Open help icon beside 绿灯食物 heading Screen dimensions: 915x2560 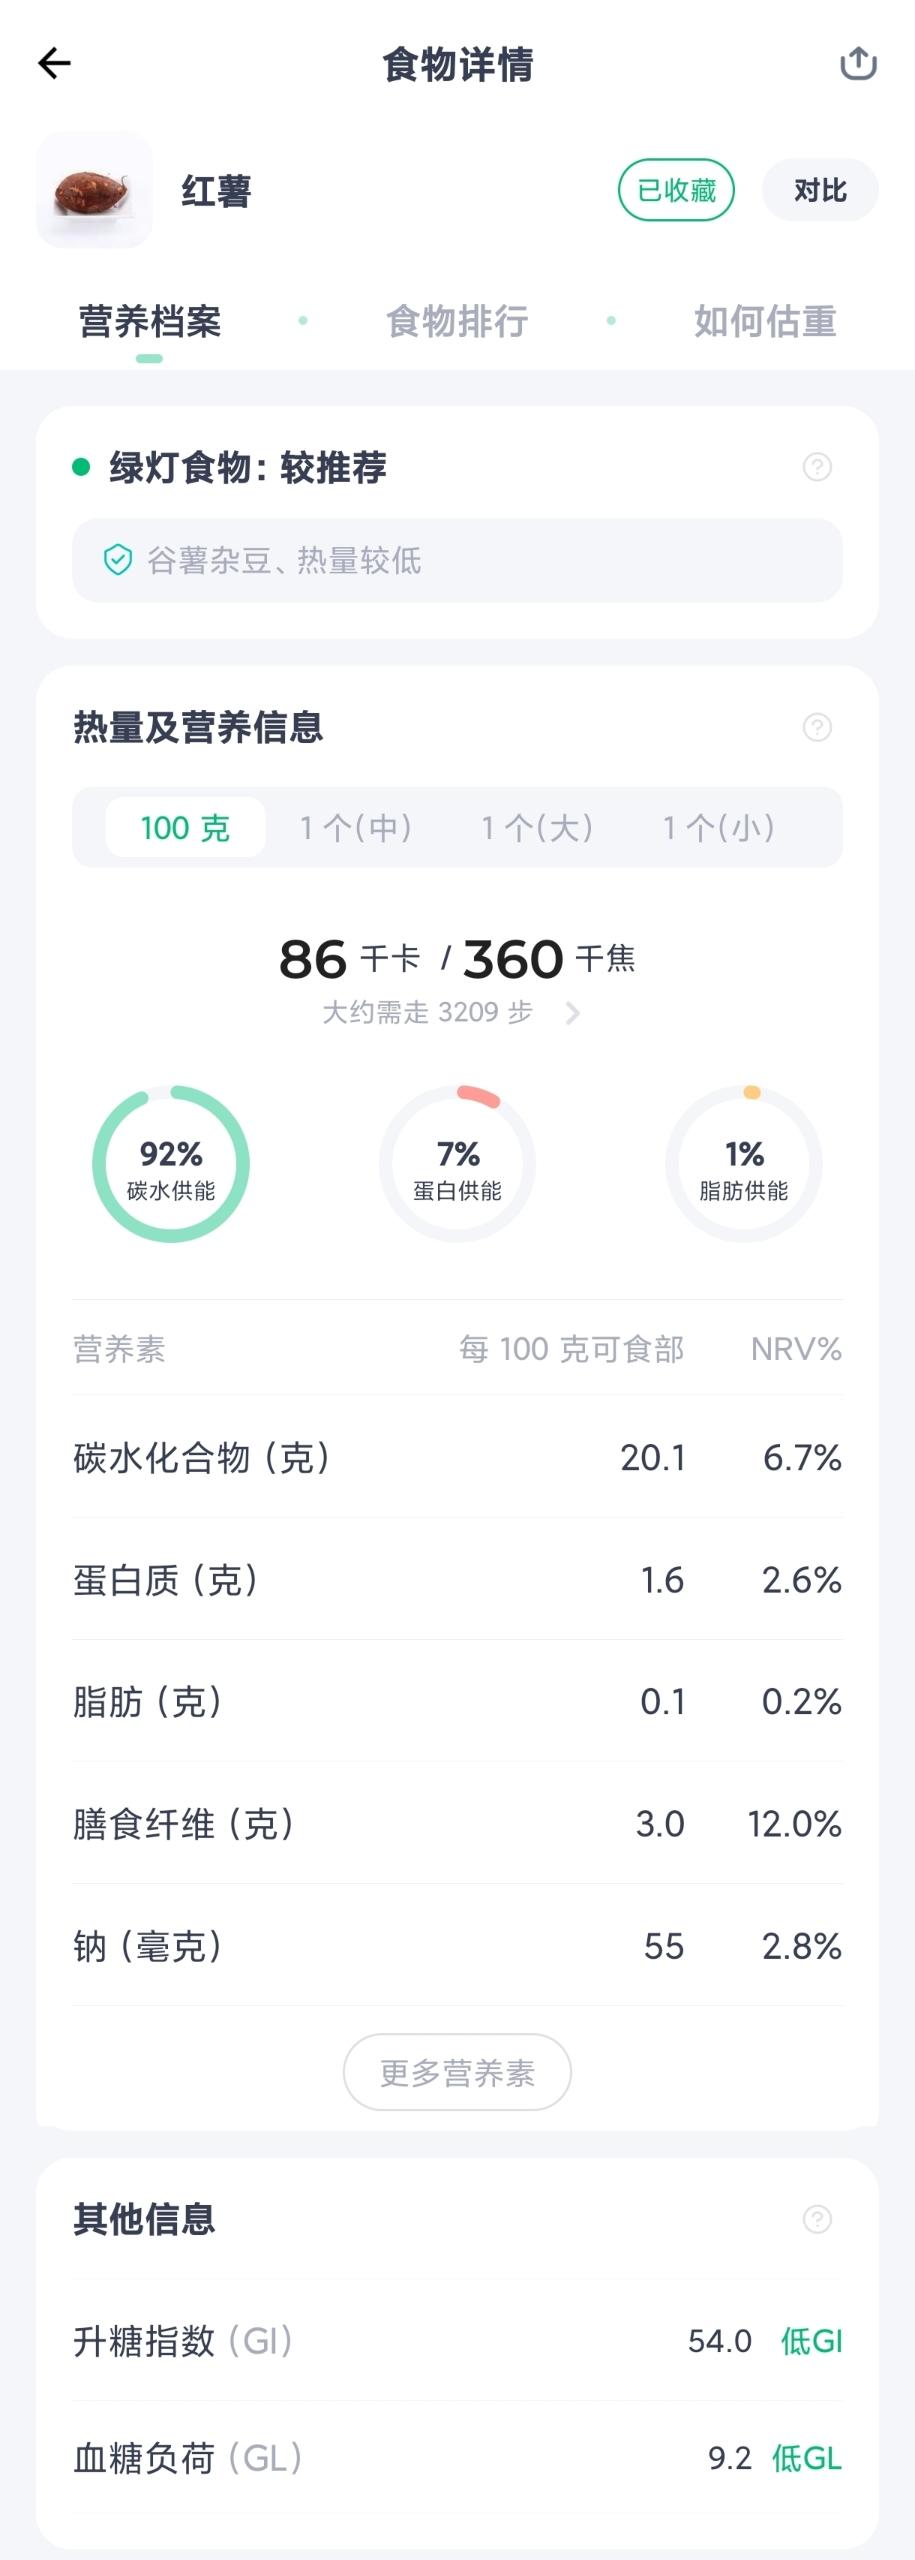click(817, 467)
